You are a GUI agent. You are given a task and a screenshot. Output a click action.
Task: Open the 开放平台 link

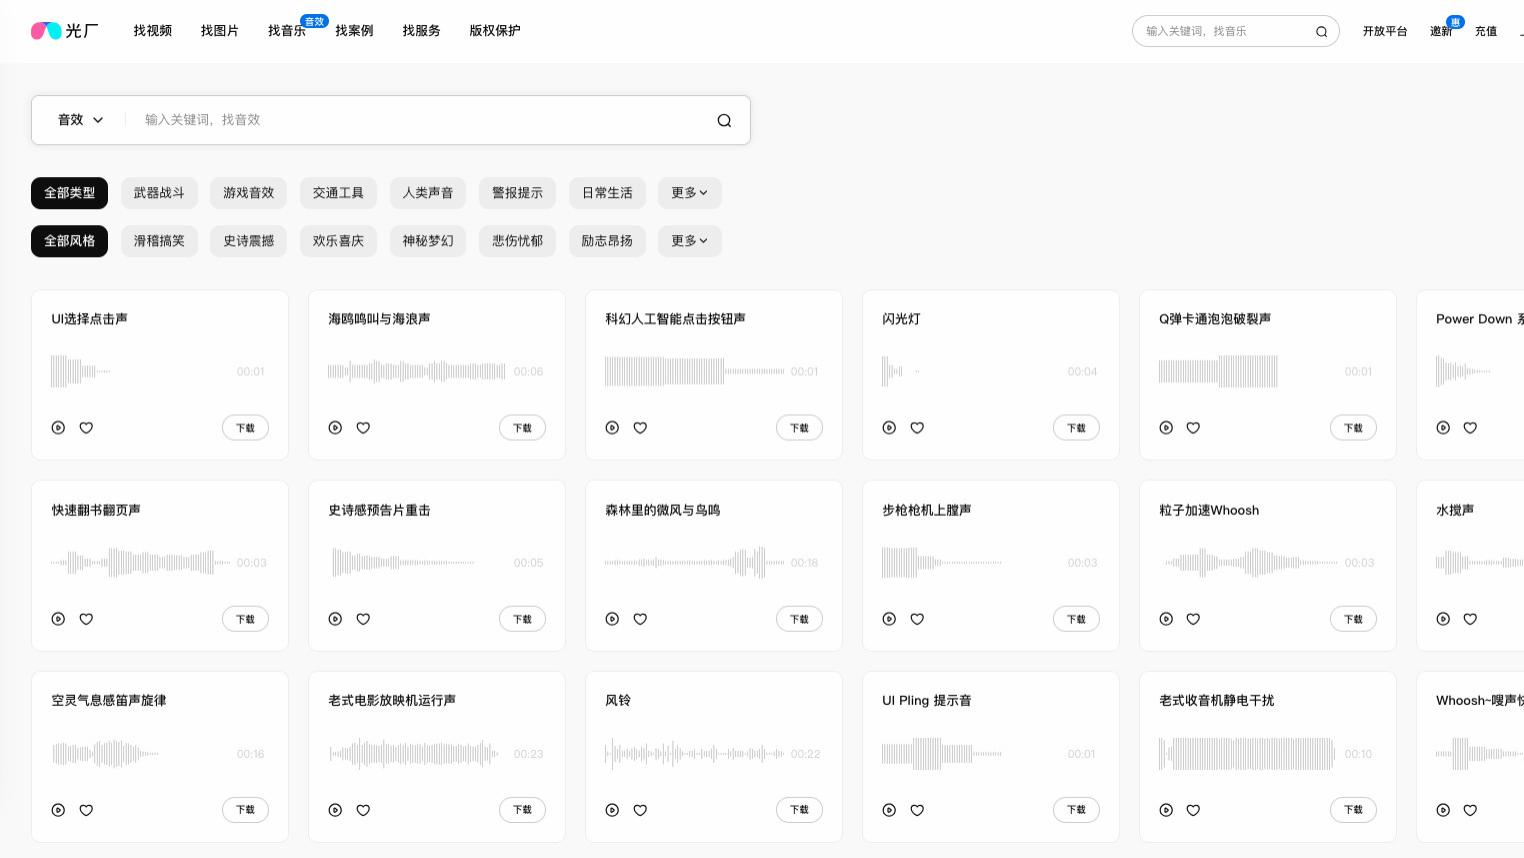1385,31
